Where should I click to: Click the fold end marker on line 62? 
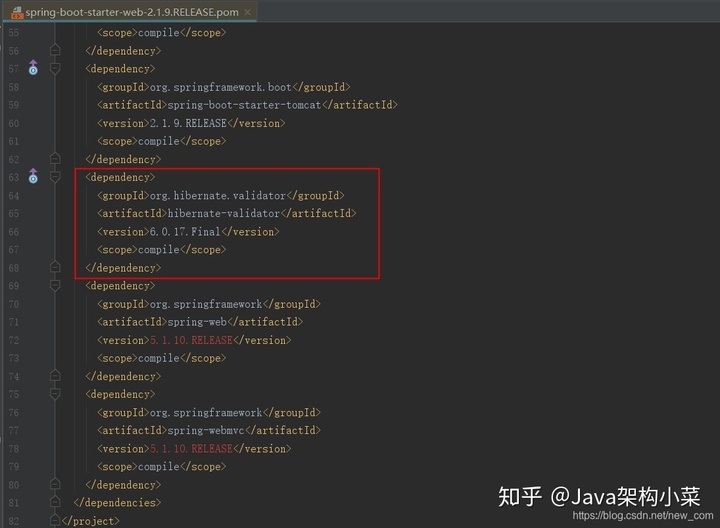tap(55, 158)
